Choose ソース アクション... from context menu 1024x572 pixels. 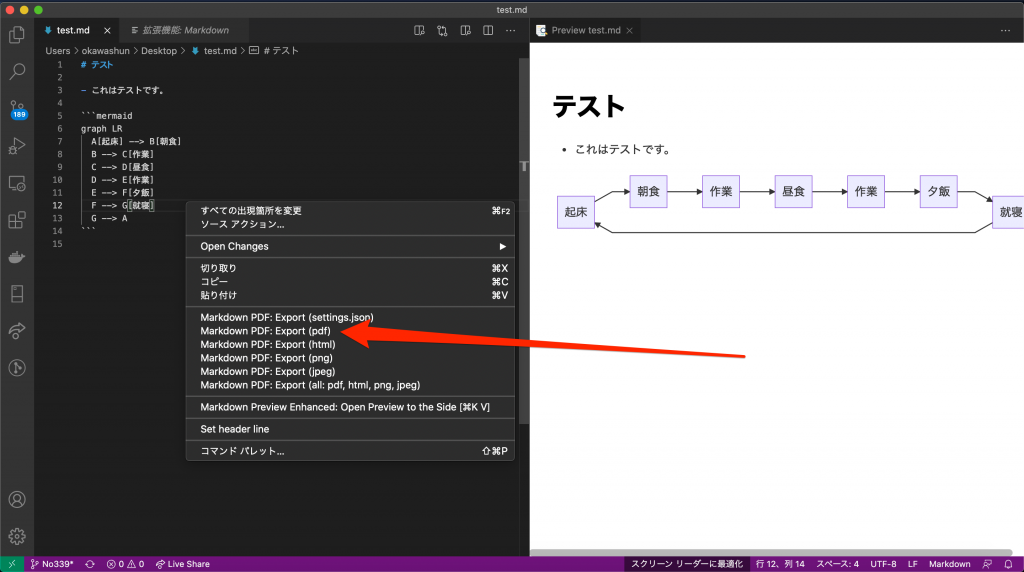click(350, 224)
